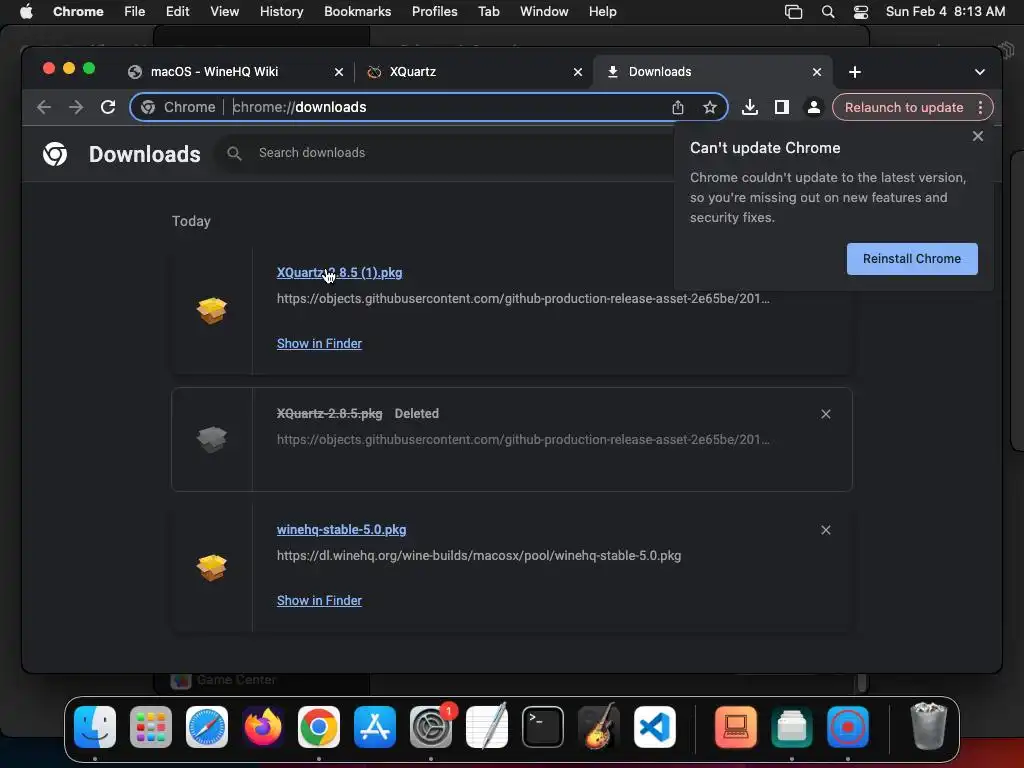Click Reinstall Chrome button
1024x768 pixels.
[912, 259]
